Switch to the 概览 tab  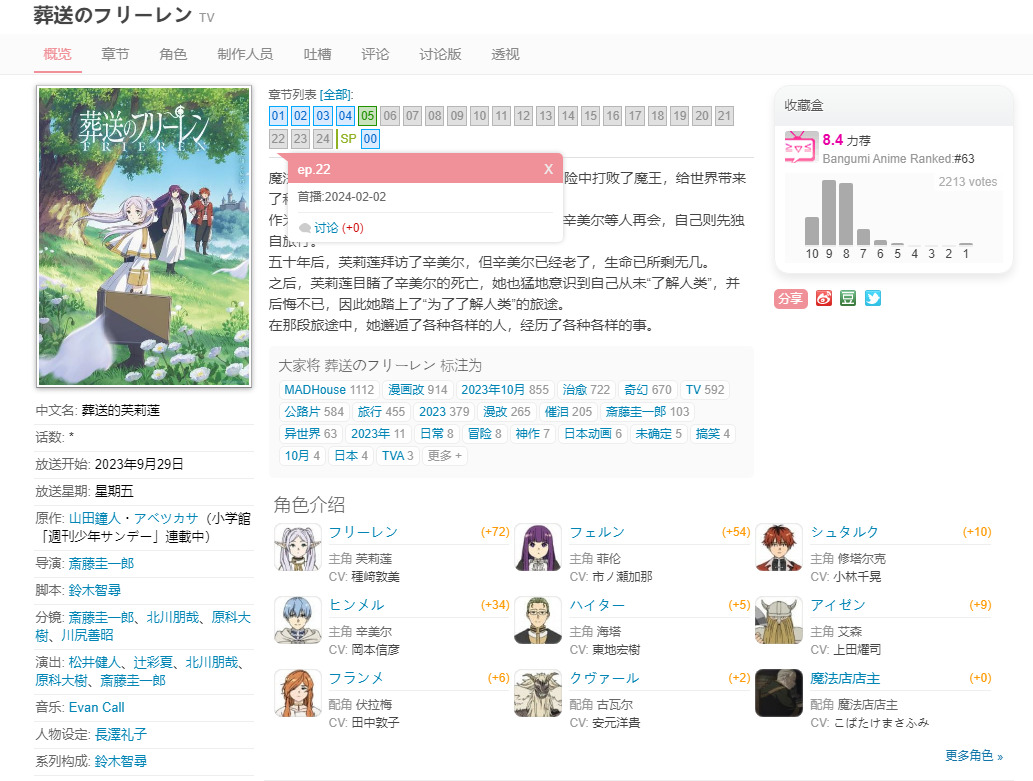pos(57,54)
